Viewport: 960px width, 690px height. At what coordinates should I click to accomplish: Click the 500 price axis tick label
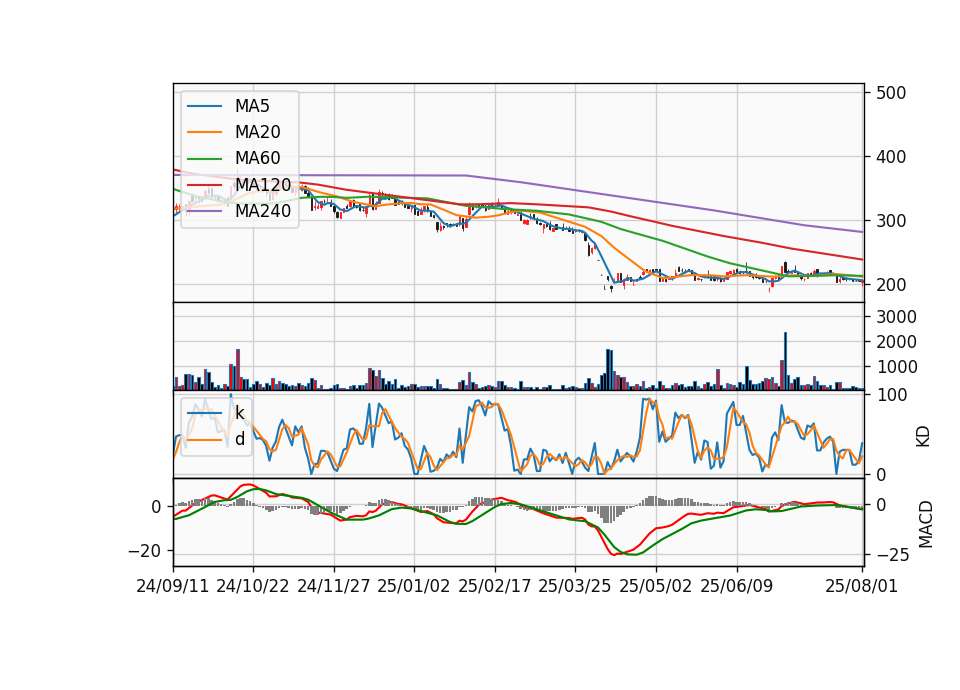click(891, 93)
